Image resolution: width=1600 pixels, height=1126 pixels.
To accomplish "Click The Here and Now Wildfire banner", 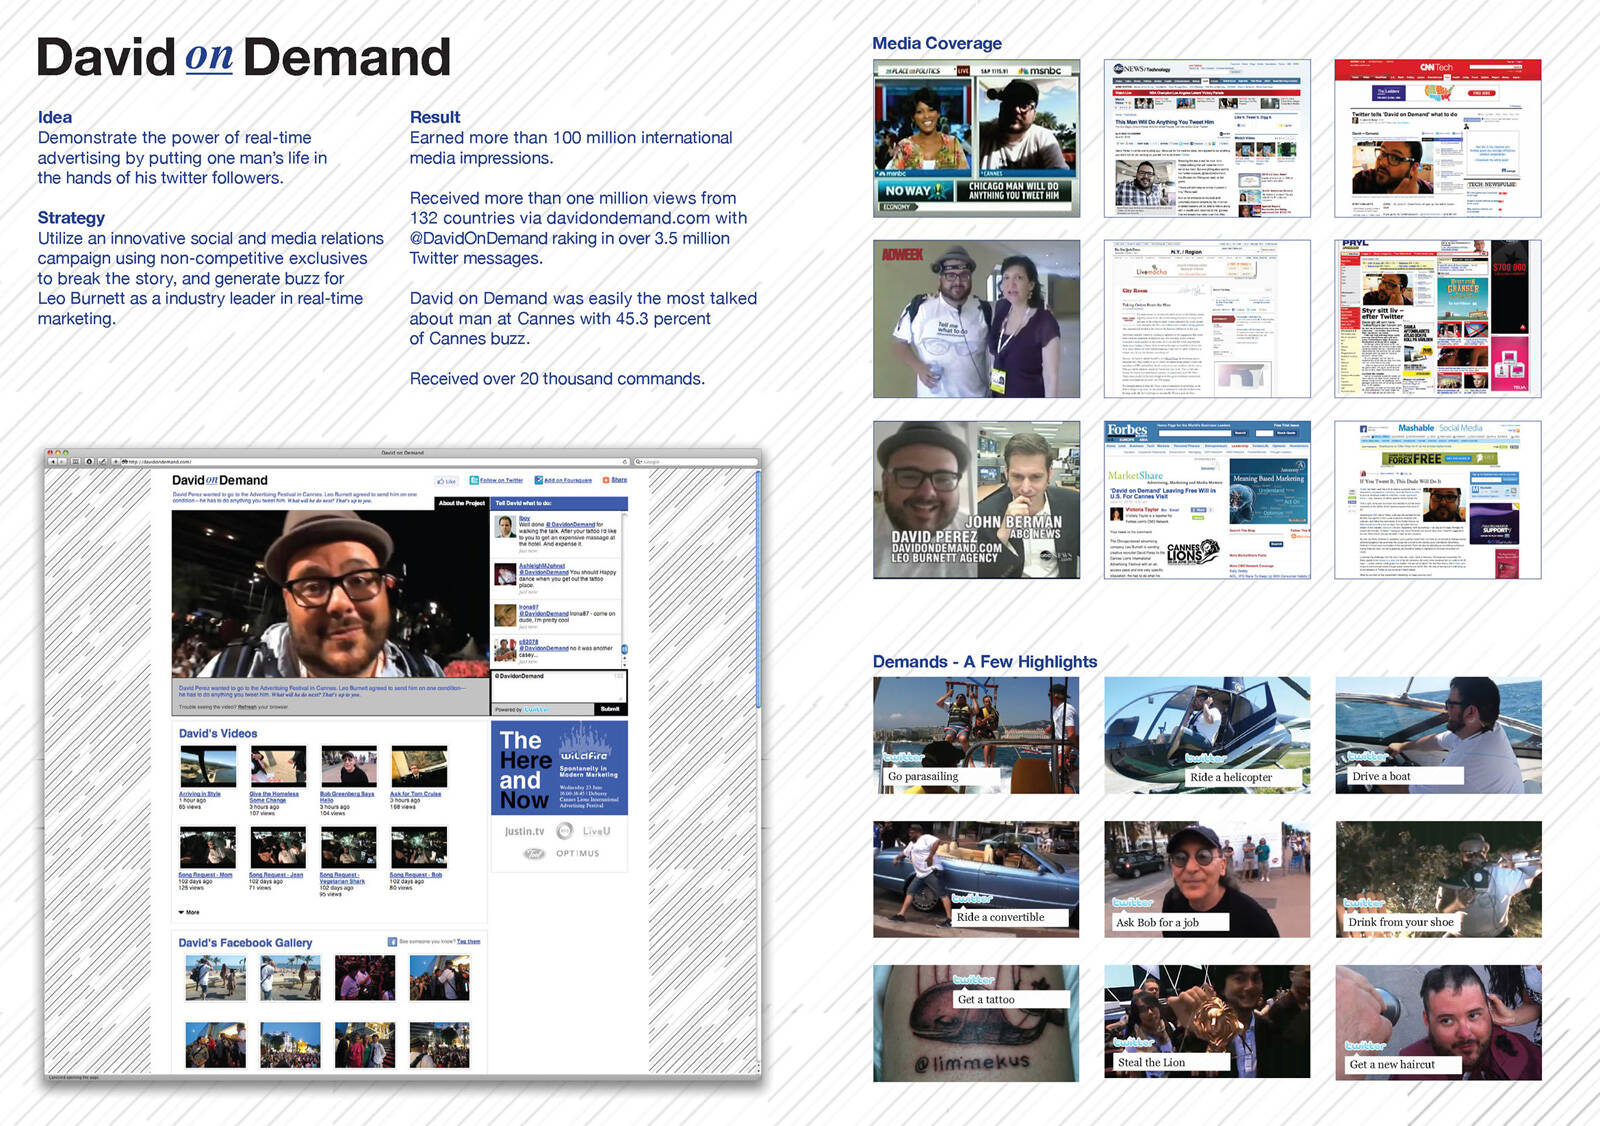I will (x=559, y=768).
